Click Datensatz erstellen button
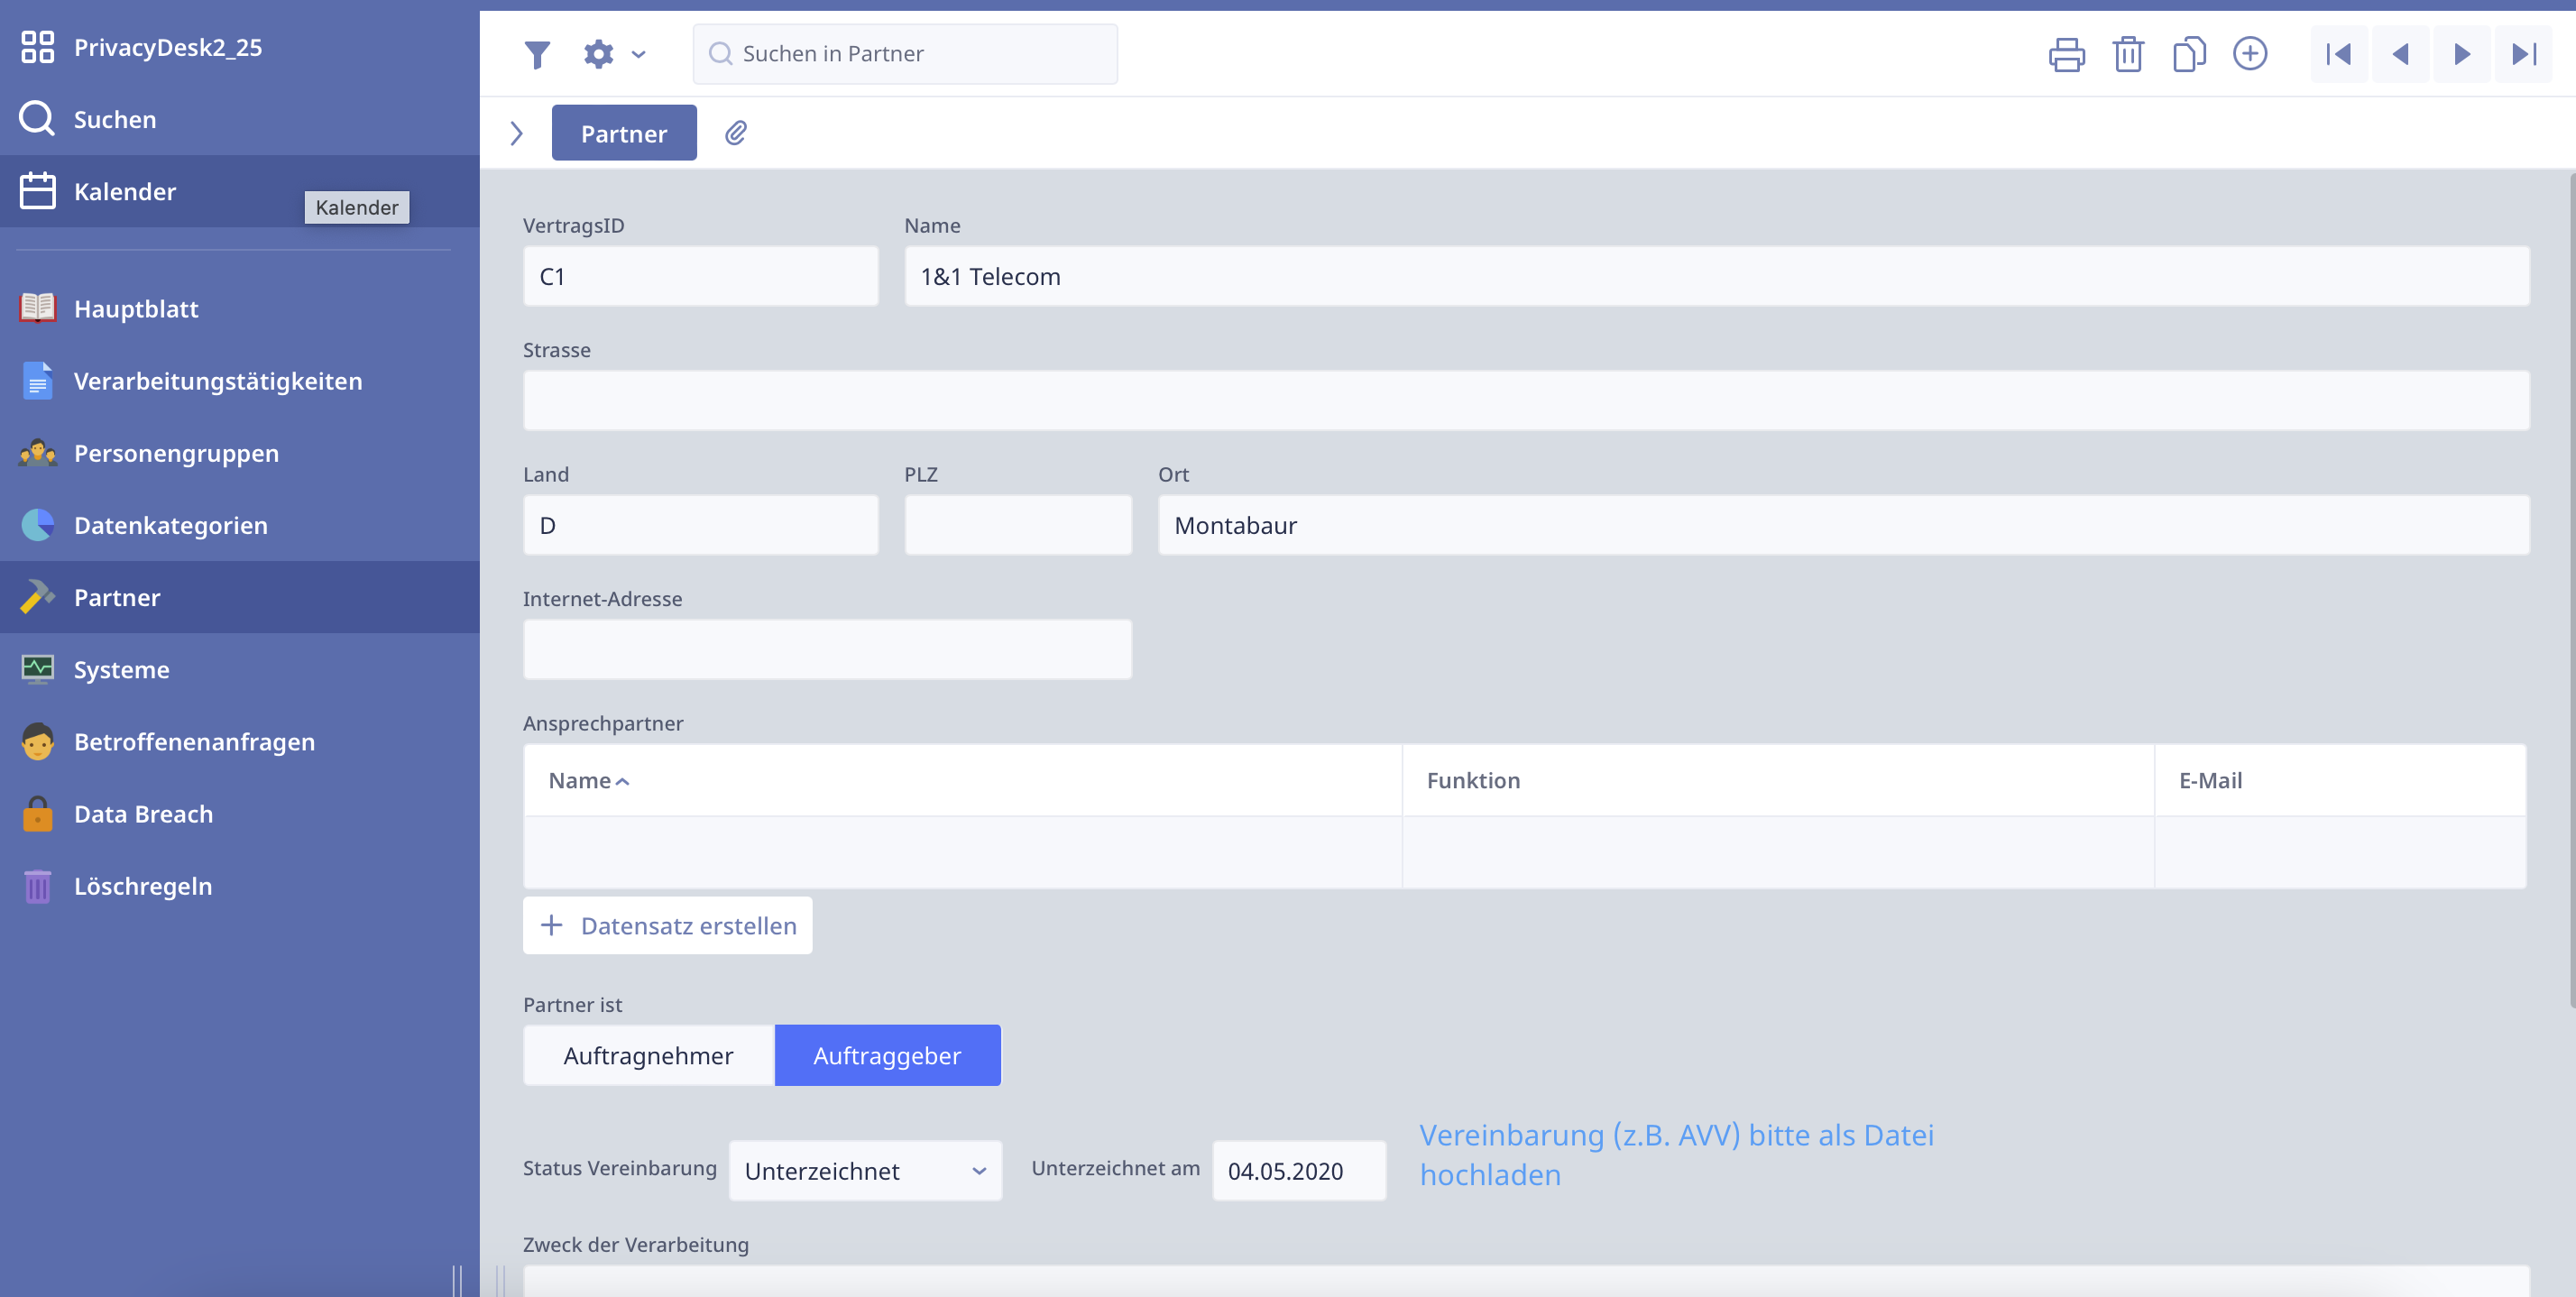The width and height of the screenshot is (2576, 1297). pos(668,925)
